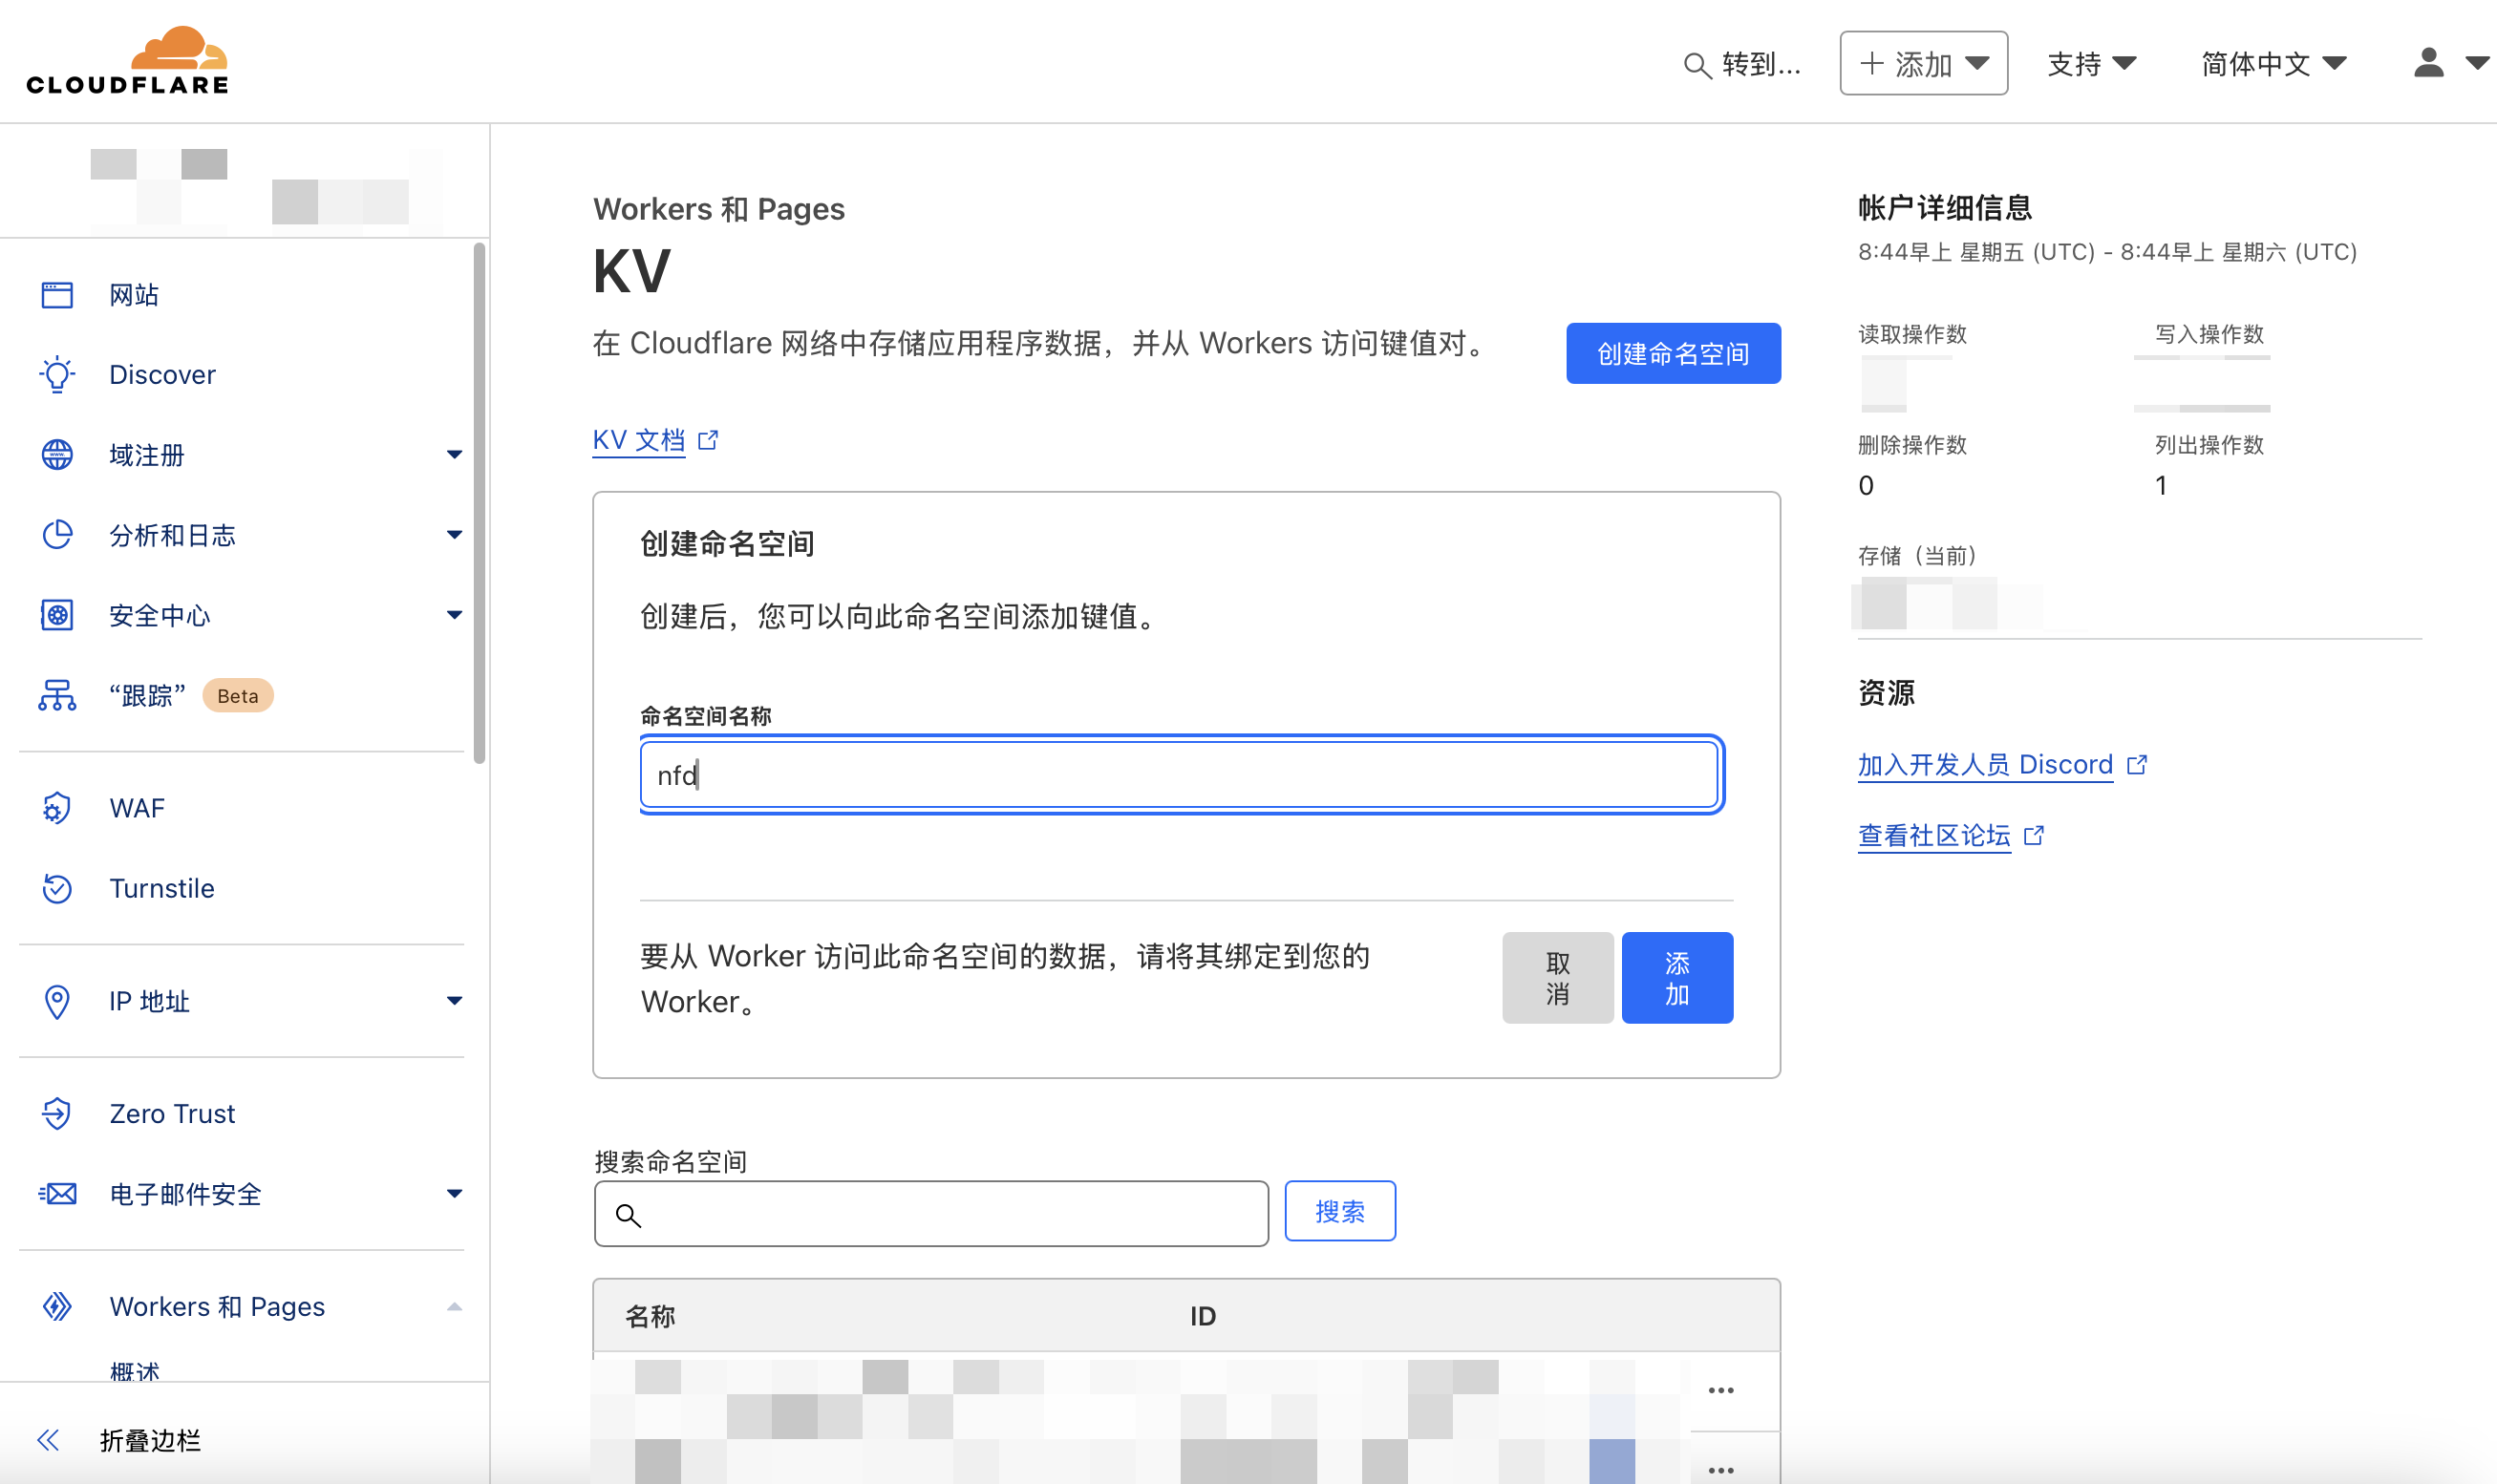
Task: Click external link icon beside KV 文档
Action: [x=708, y=440]
